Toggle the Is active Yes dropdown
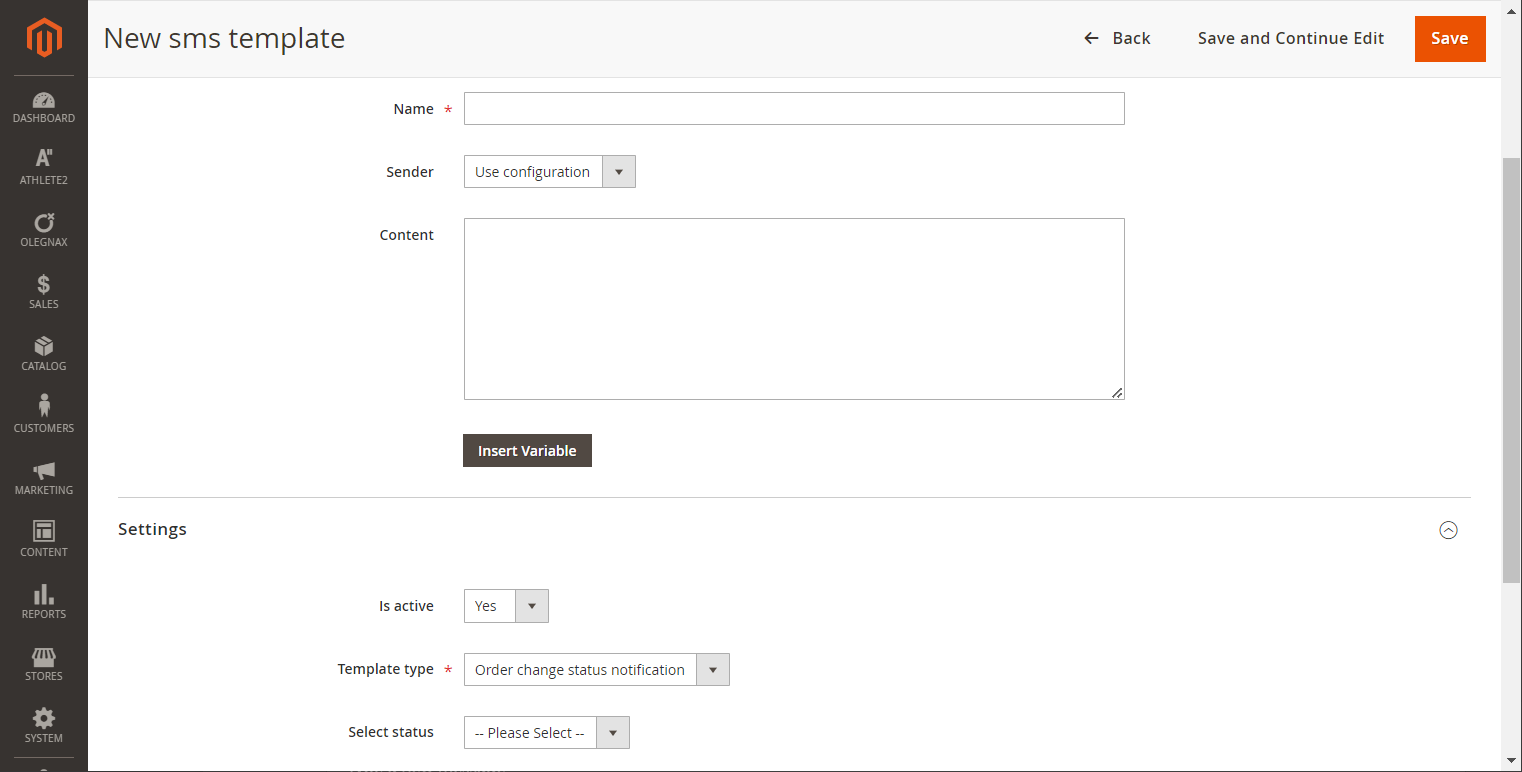The height and width of the screenshot is (772, 1522). coord(506,606)
